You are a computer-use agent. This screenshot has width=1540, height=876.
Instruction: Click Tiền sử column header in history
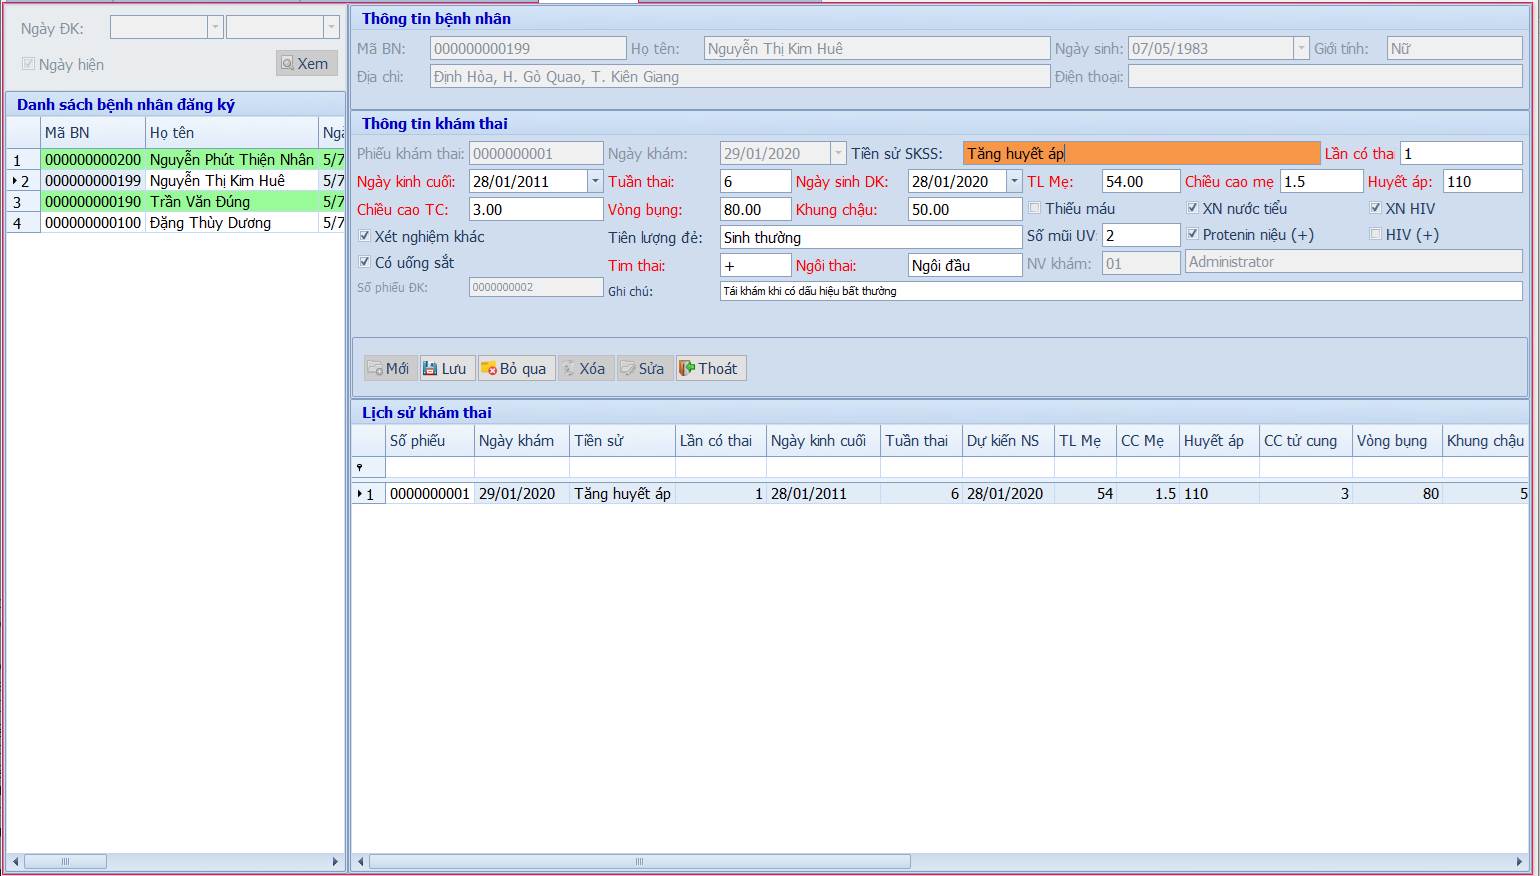pos(622,440)
